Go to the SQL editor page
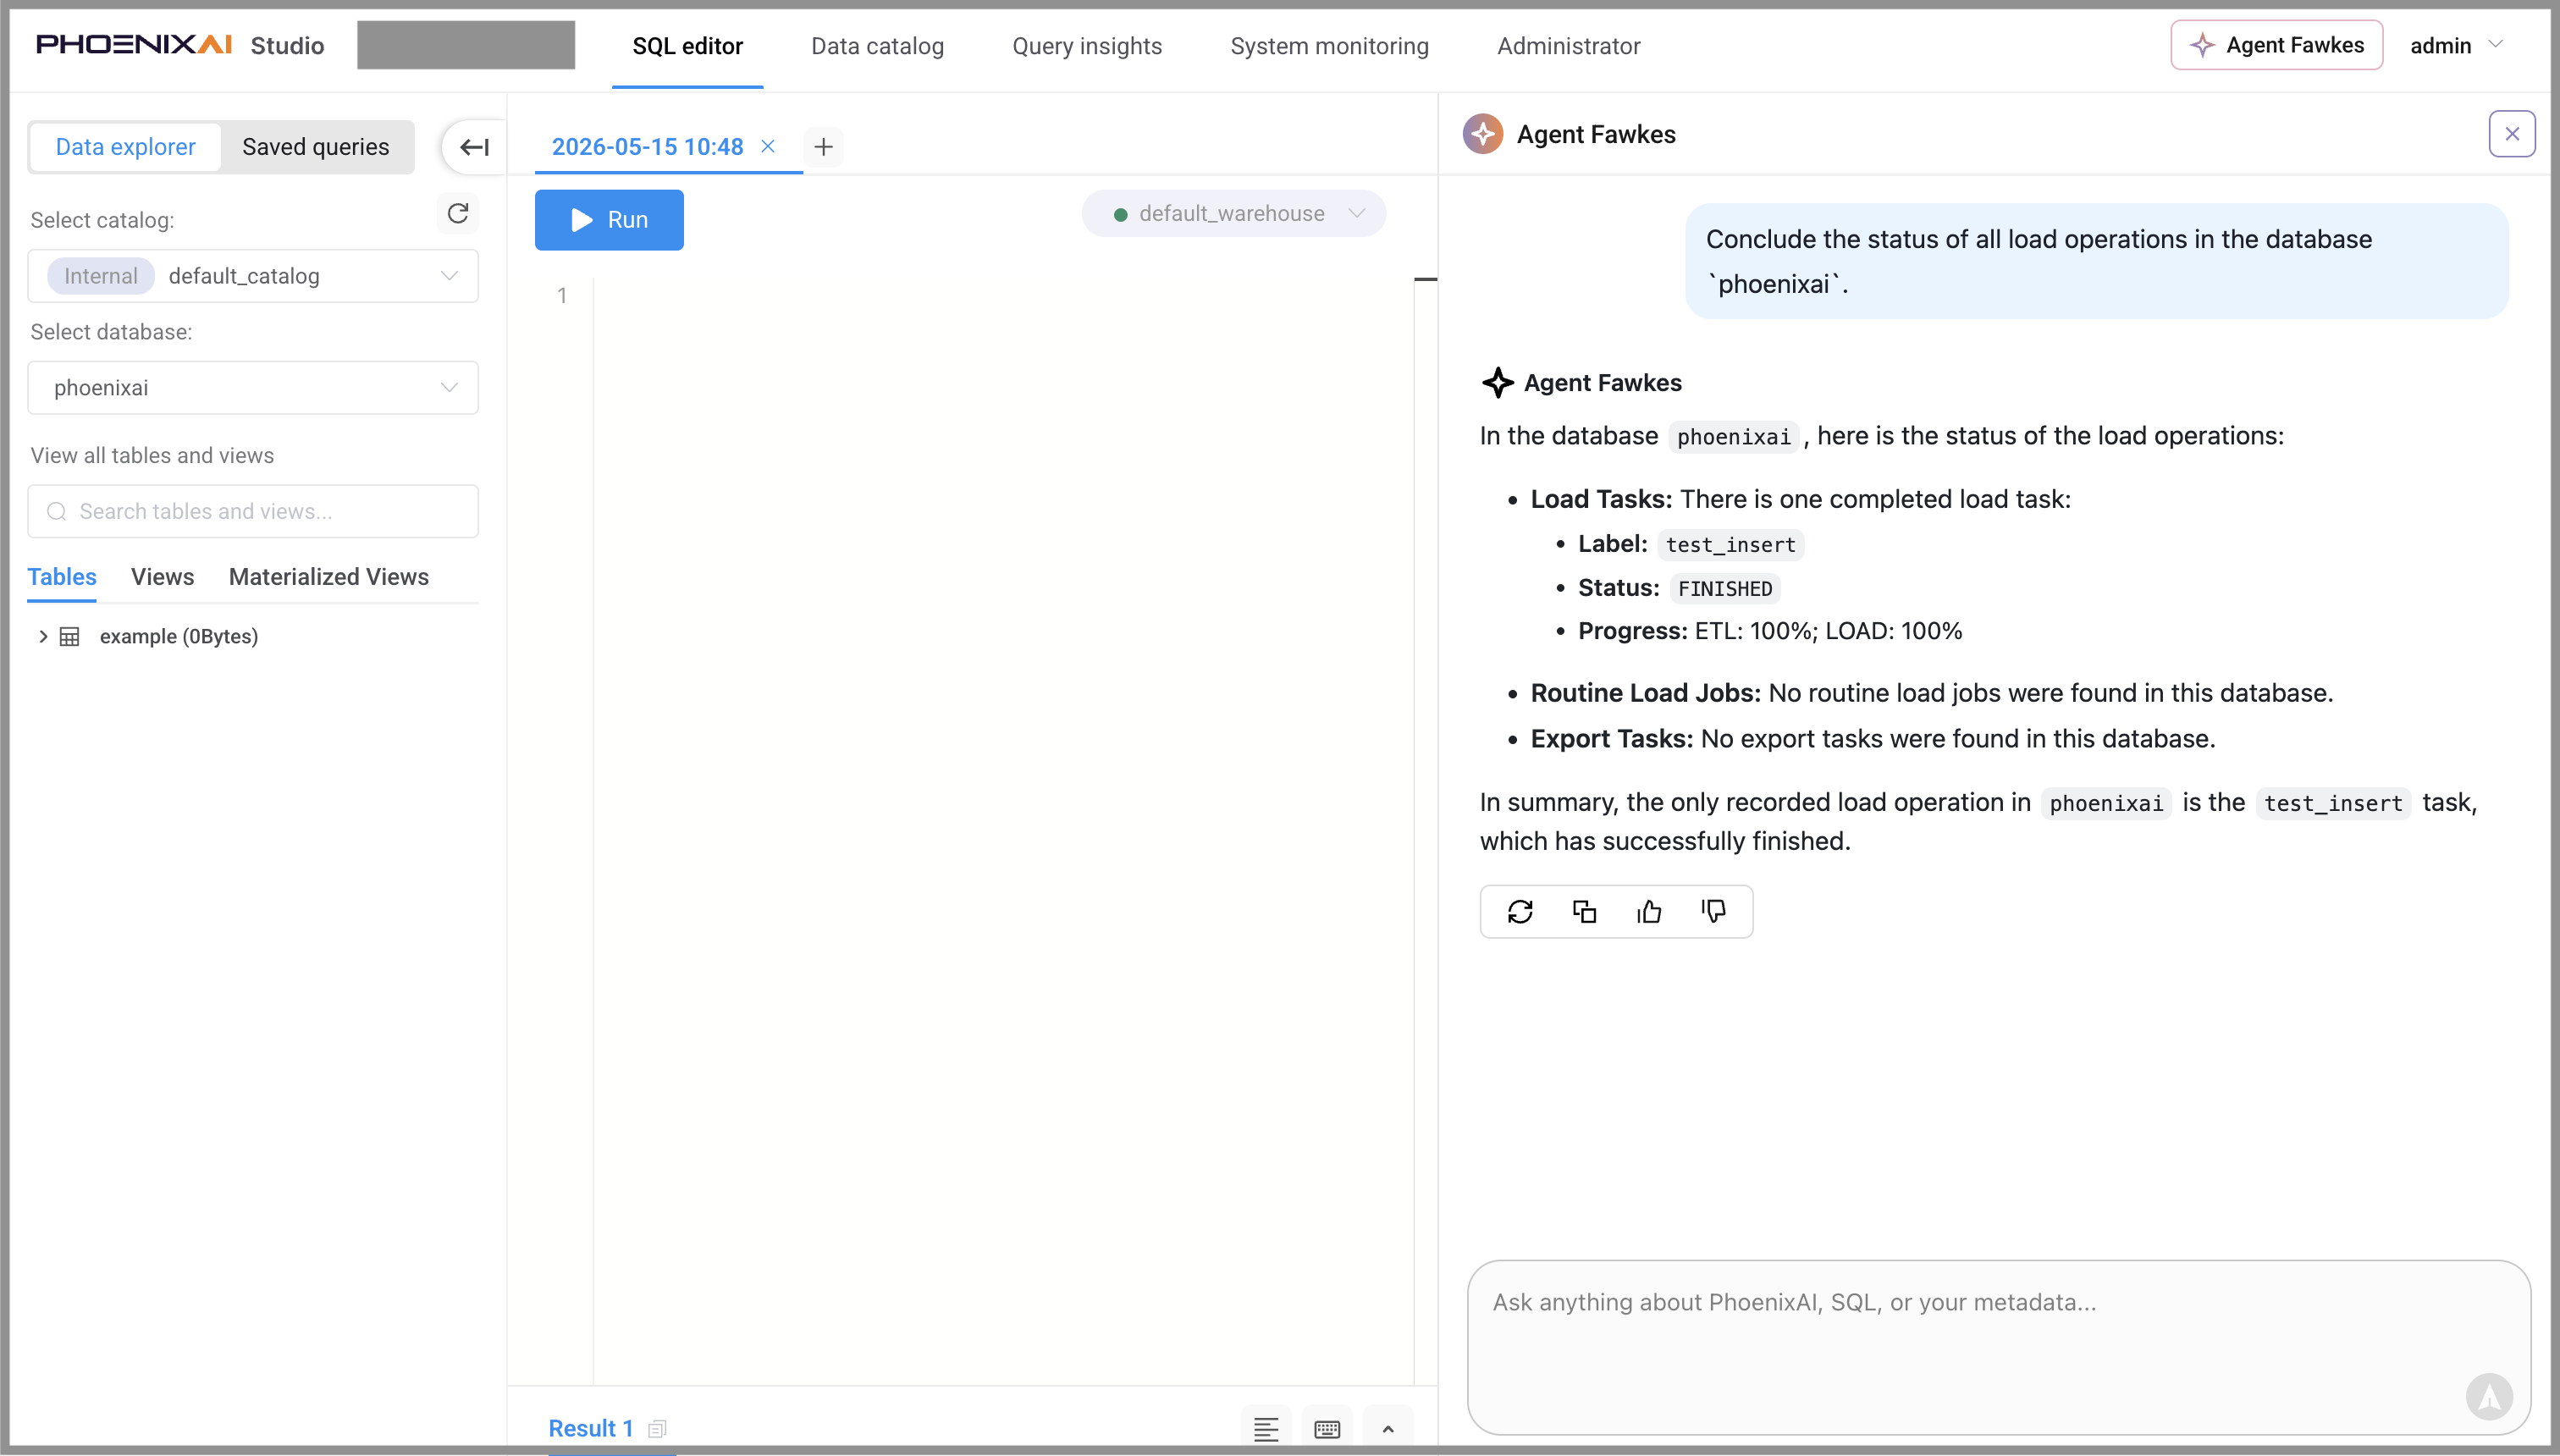2560x1456 pixels. pos(688,46)
